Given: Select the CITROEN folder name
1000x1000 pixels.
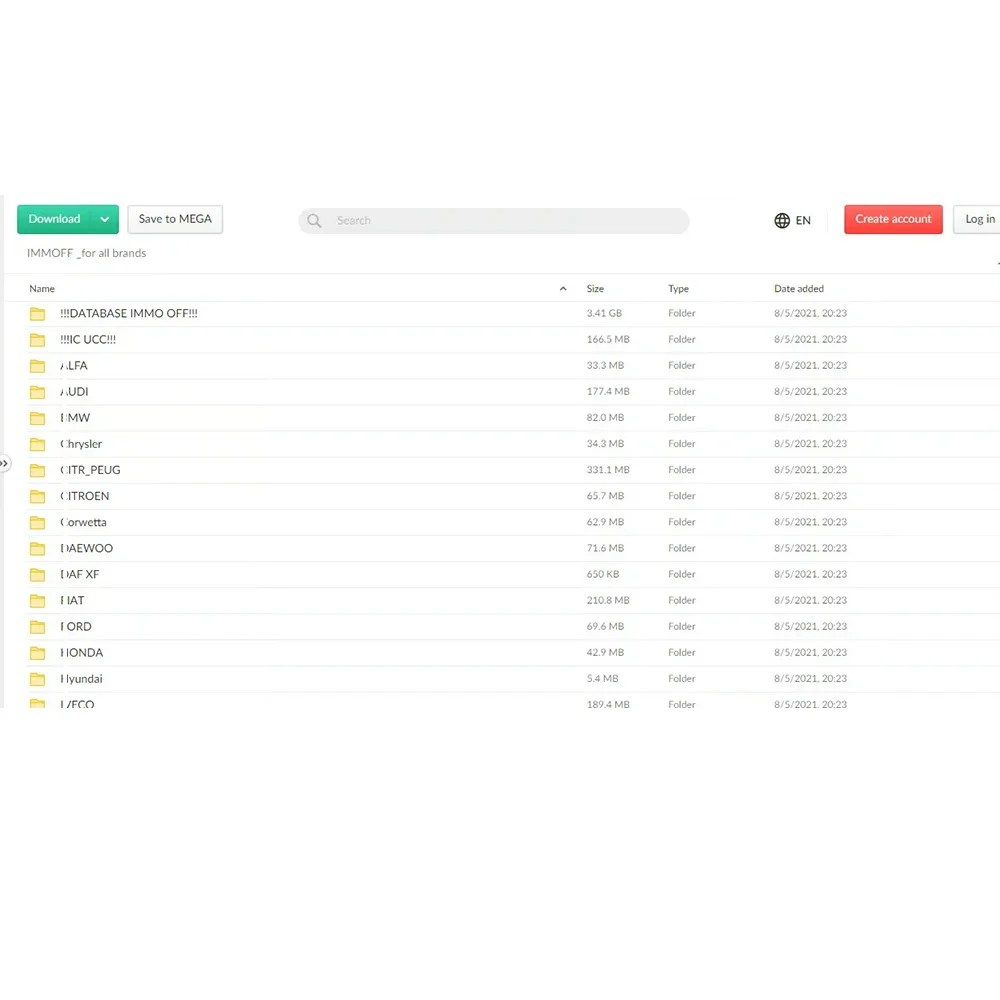Looking at the screenshot, I should coord(85,497).
